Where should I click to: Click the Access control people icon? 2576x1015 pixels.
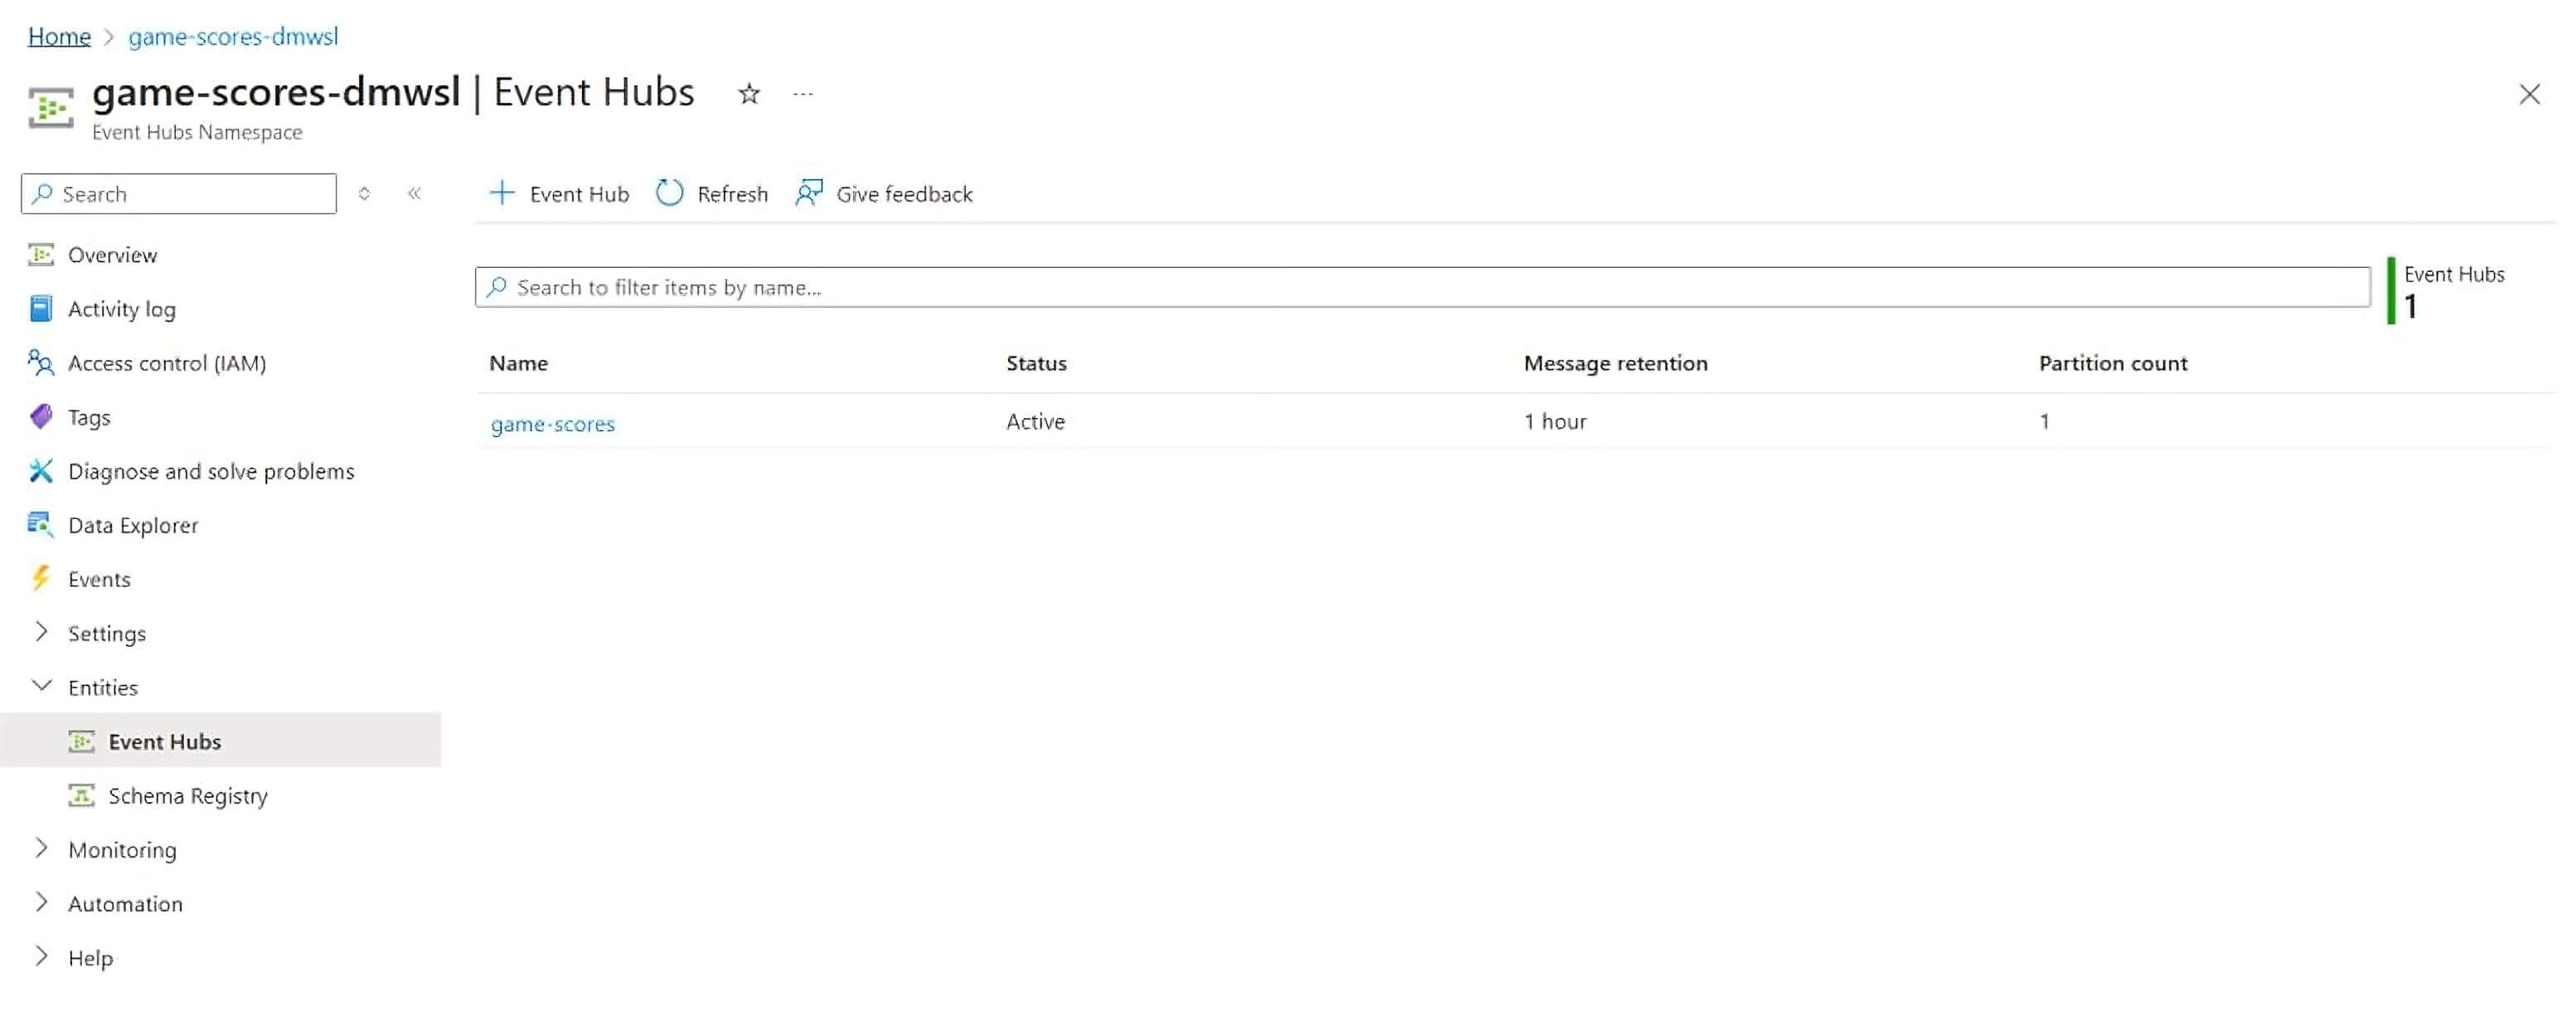point(41,362)
